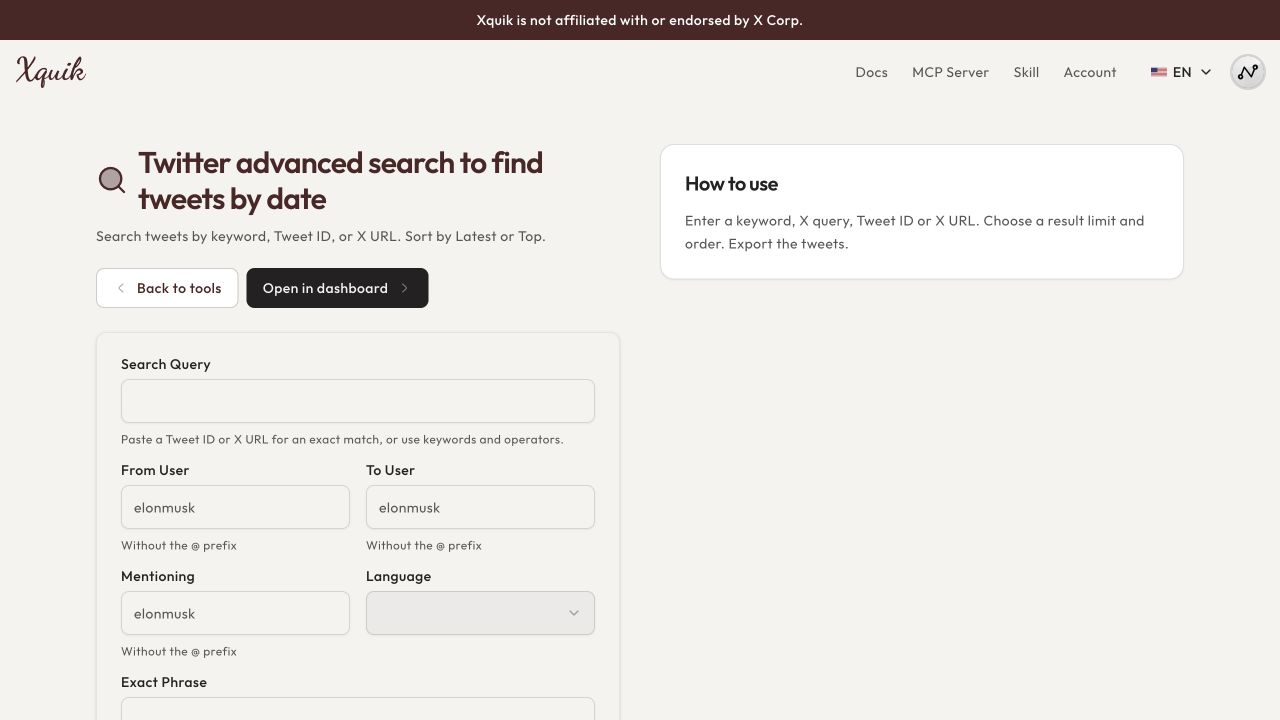Focus the Search Query input field
Screen dimensions: 1280x720
[x=358, y=401]
